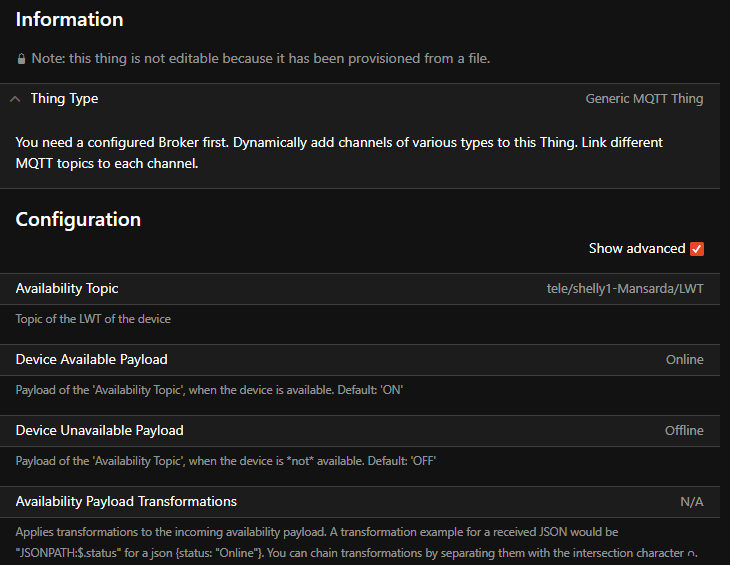730x565 pixels.
Task: Click the JSONPATH transformation help text
Action: click(x=356, y=542)
